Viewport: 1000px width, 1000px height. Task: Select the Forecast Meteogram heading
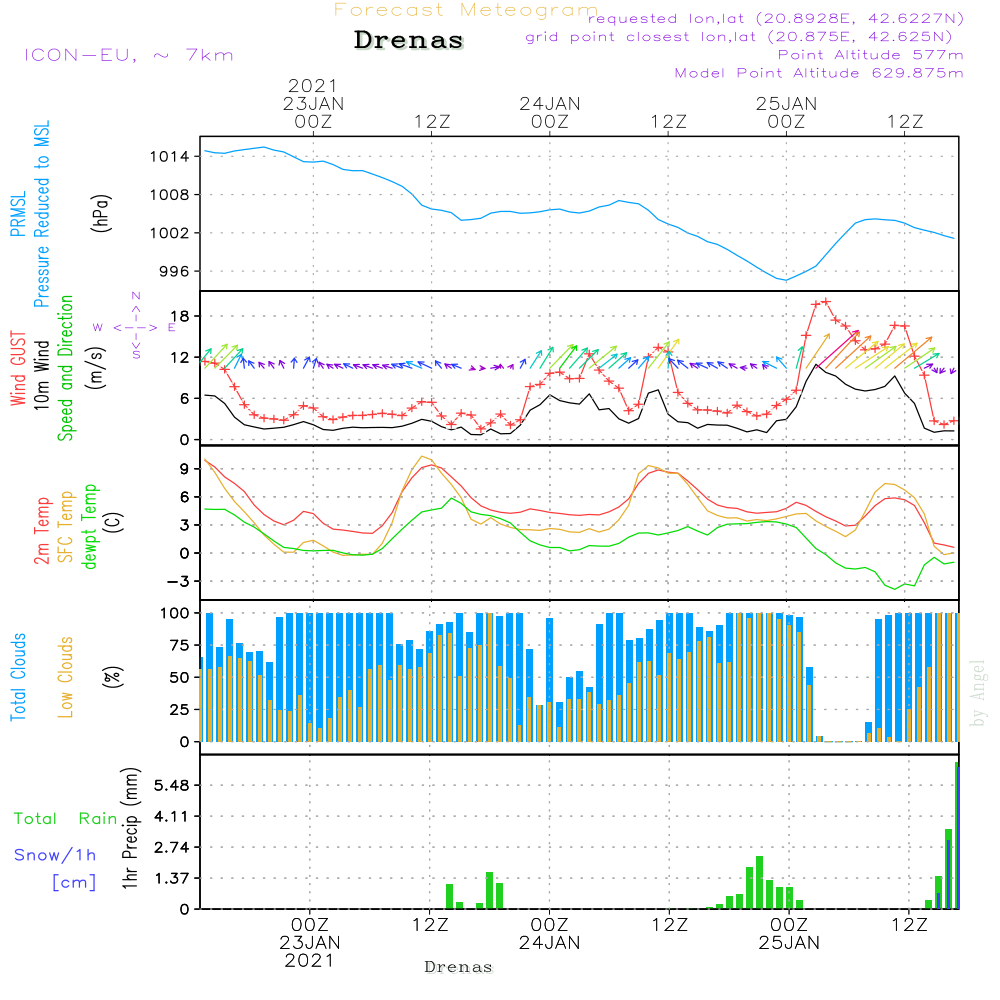466,11
